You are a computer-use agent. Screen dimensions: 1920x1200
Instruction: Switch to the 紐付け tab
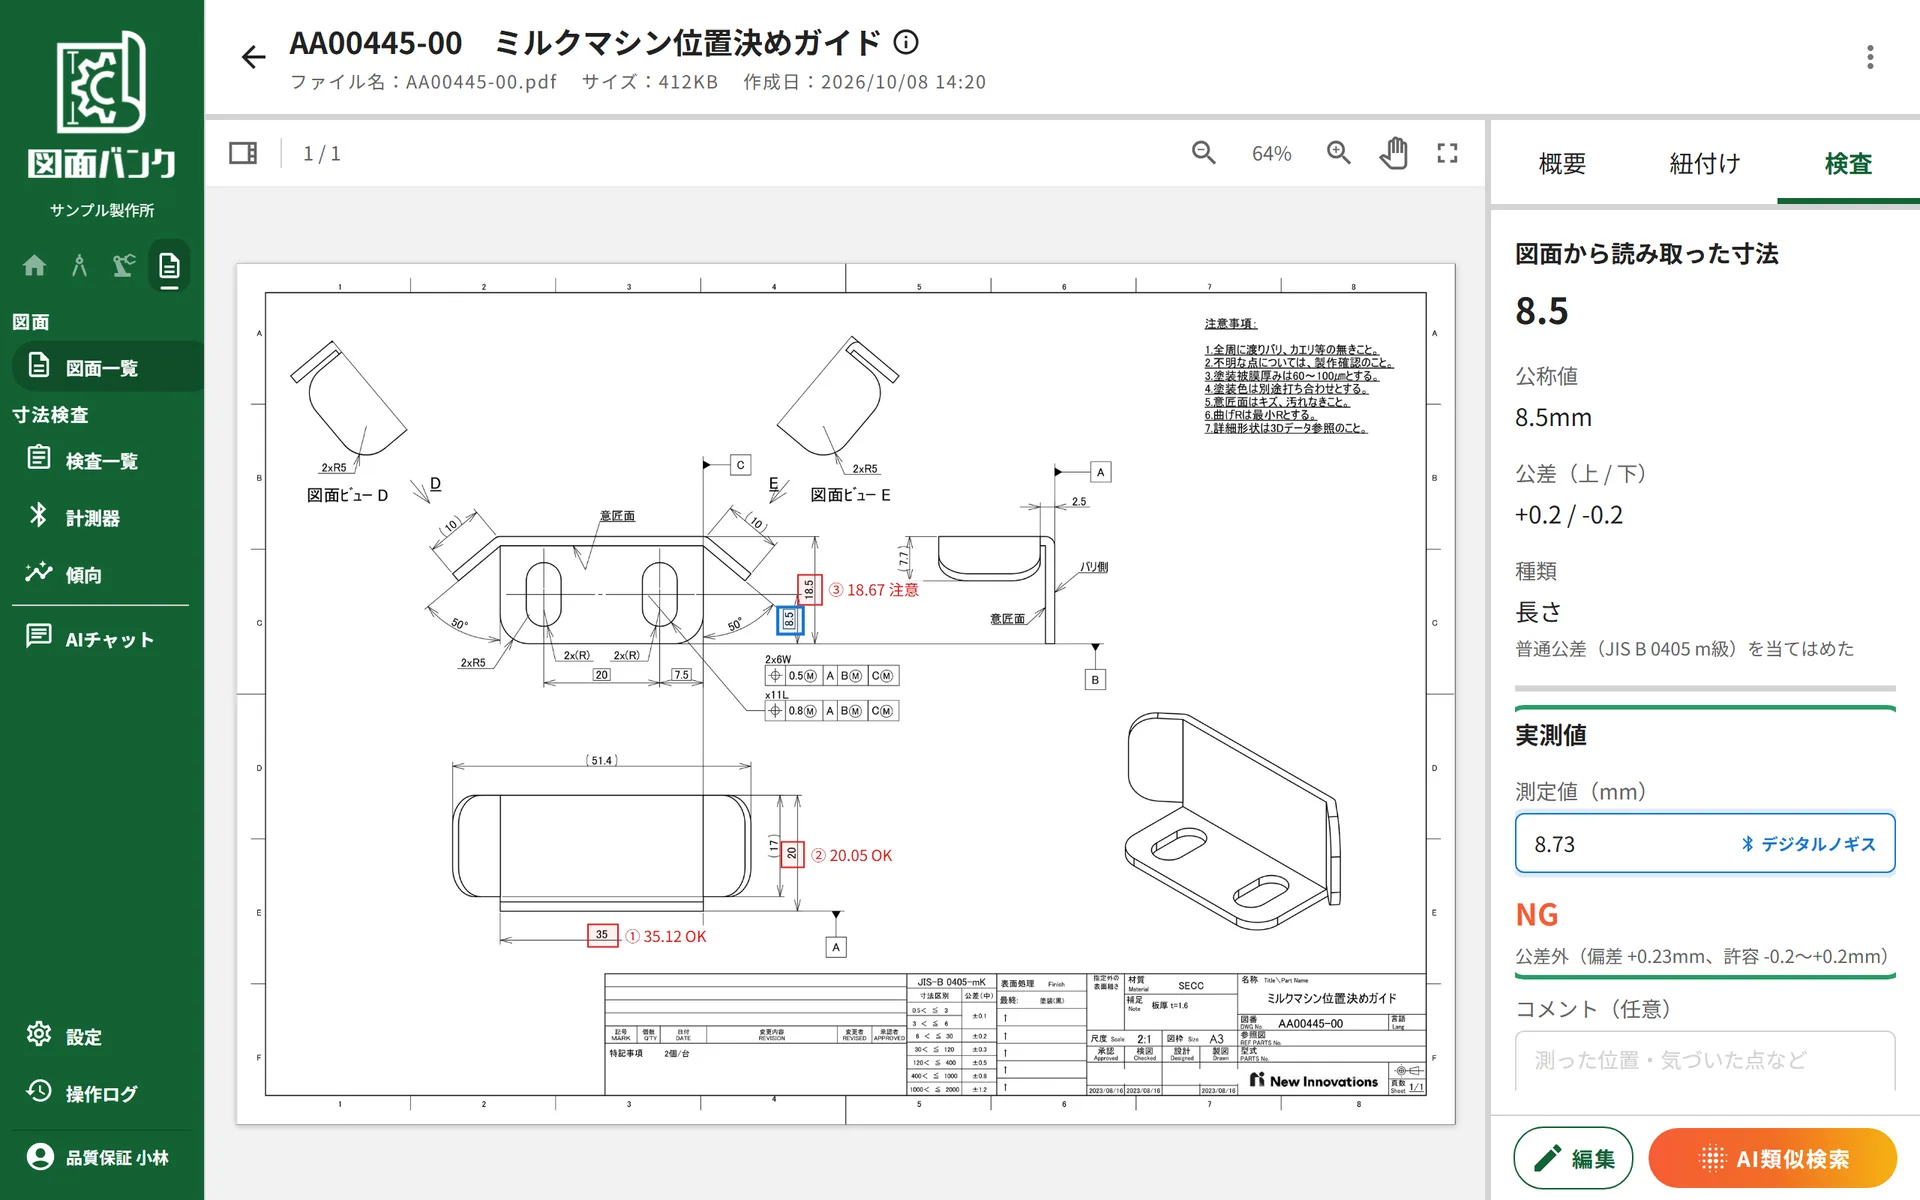(x=1705, y=163)
